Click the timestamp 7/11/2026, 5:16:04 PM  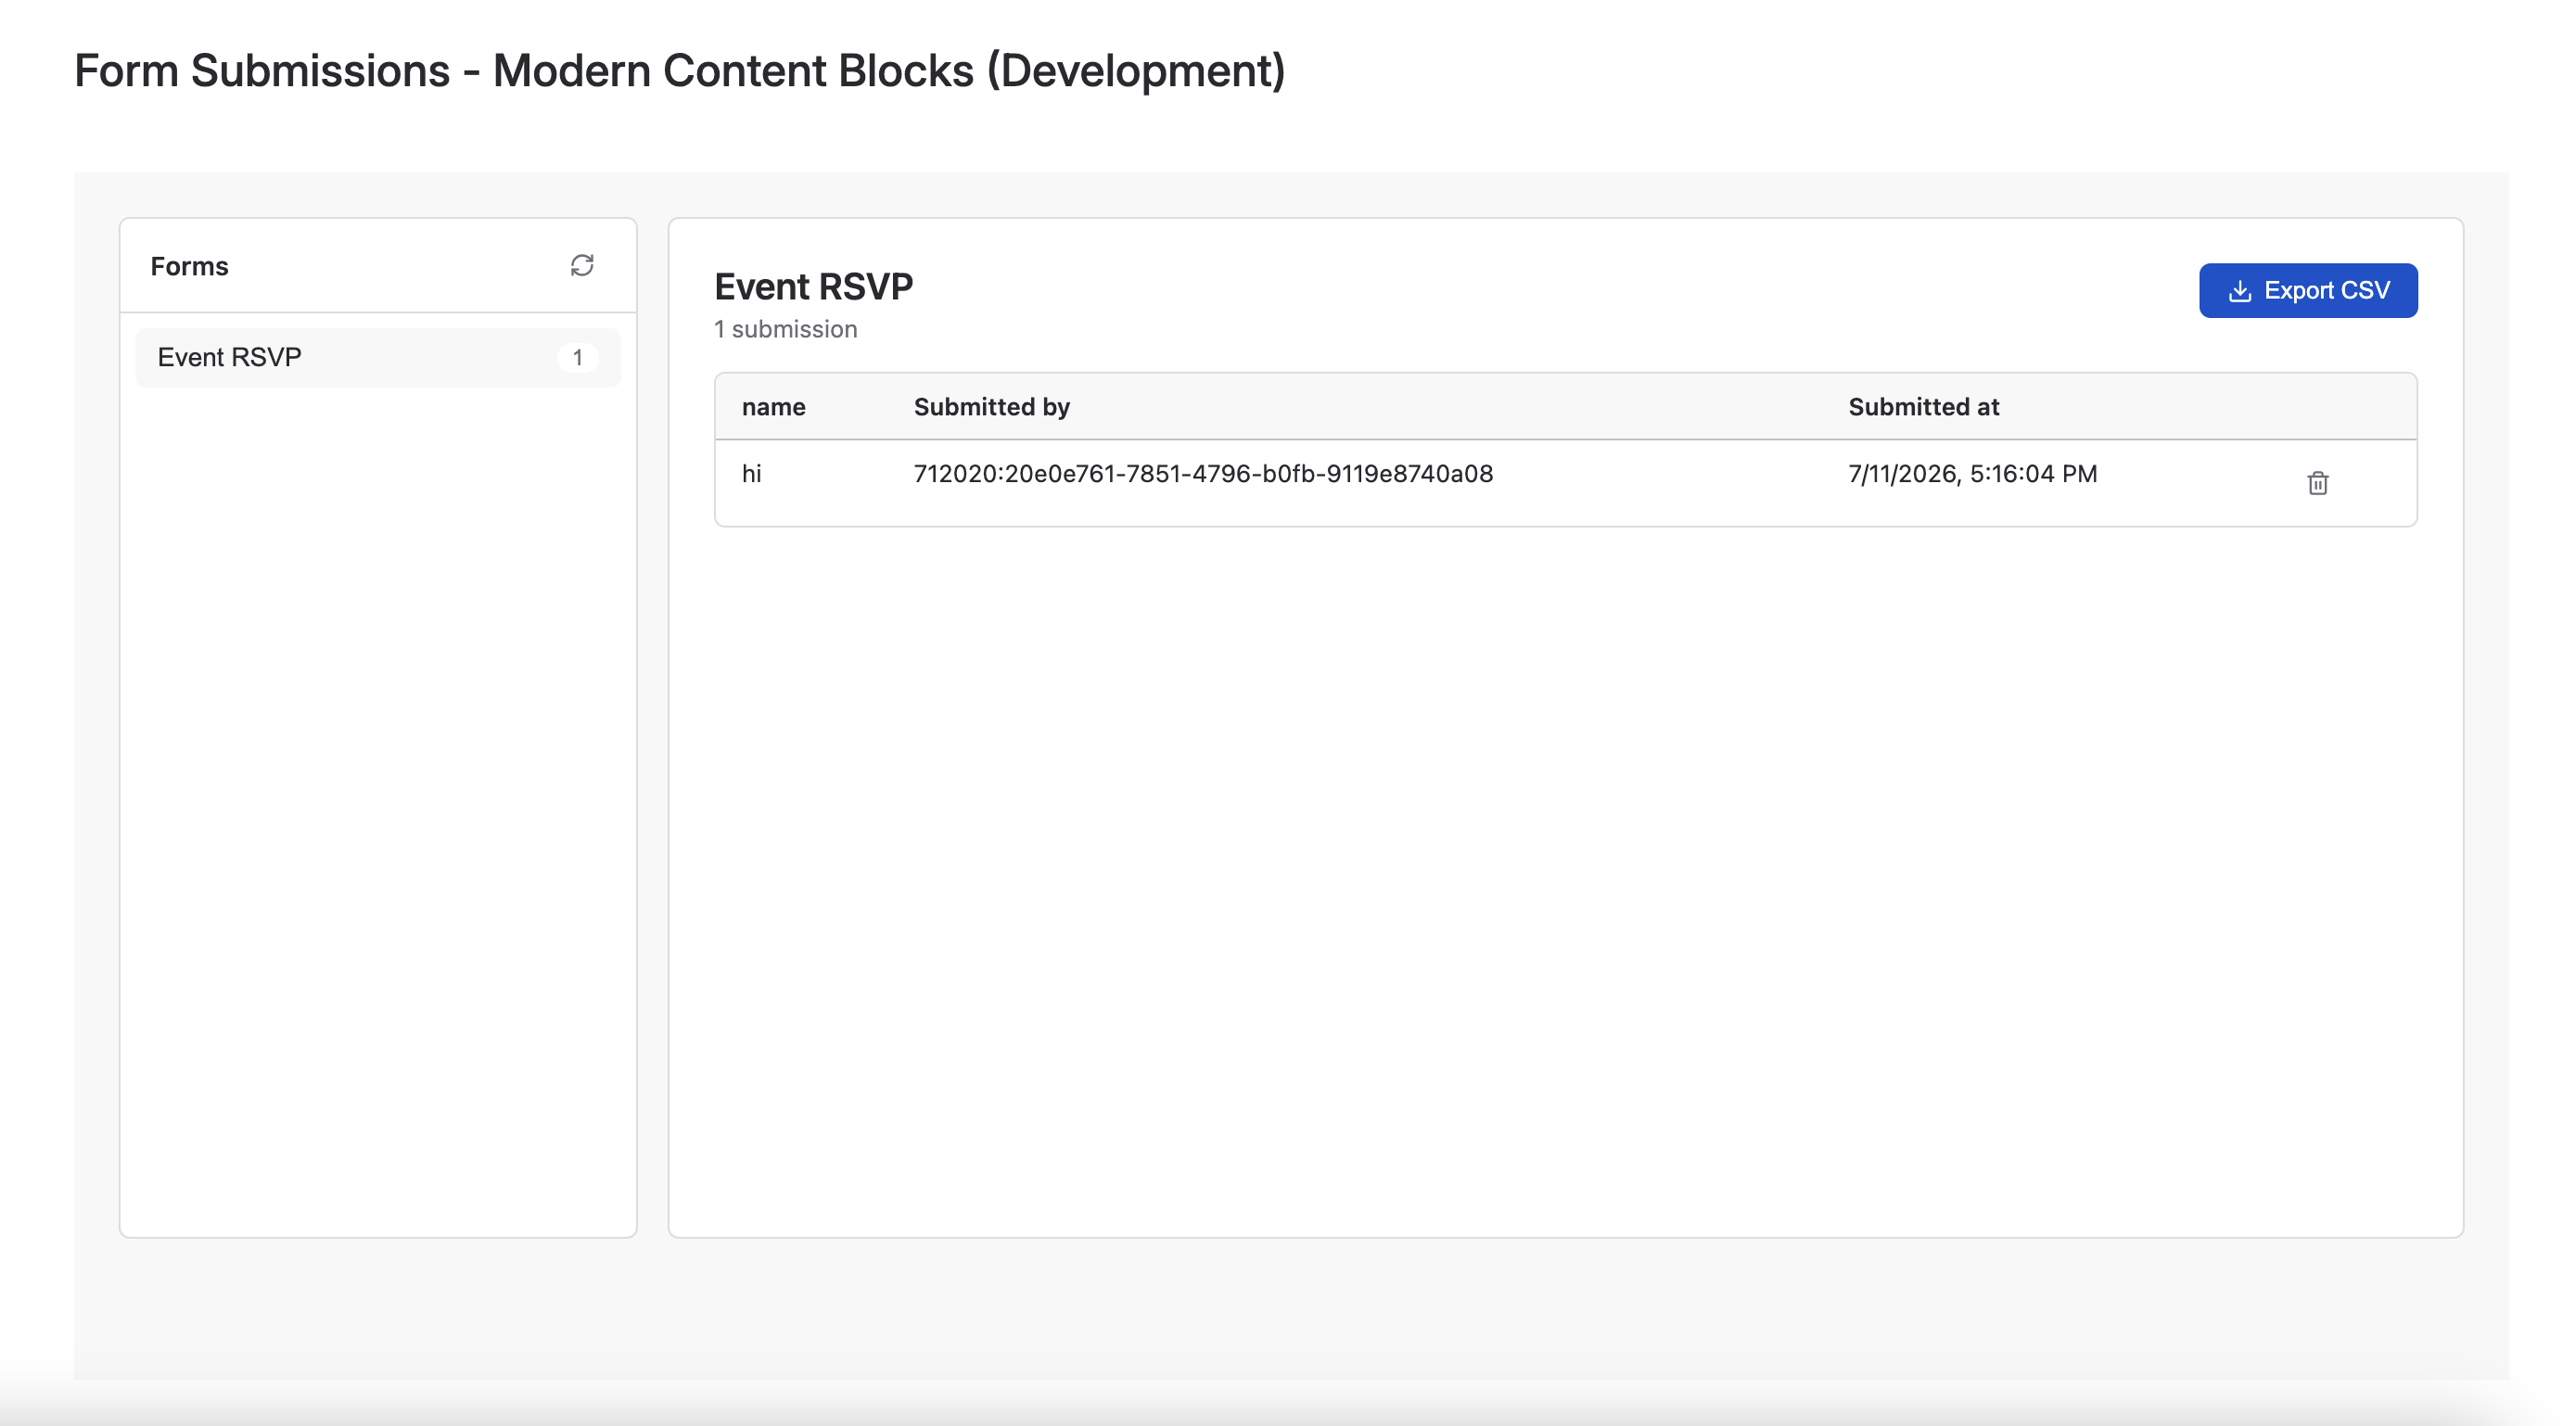tap(1972, 474)
